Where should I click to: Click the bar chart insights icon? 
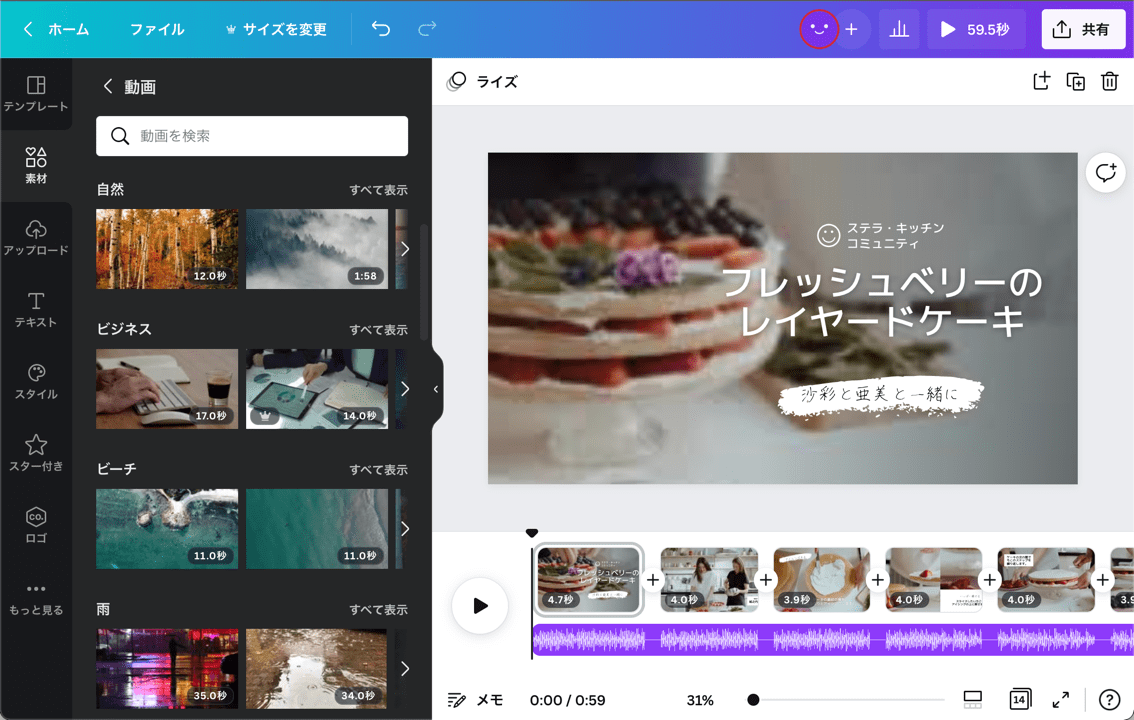898,29
